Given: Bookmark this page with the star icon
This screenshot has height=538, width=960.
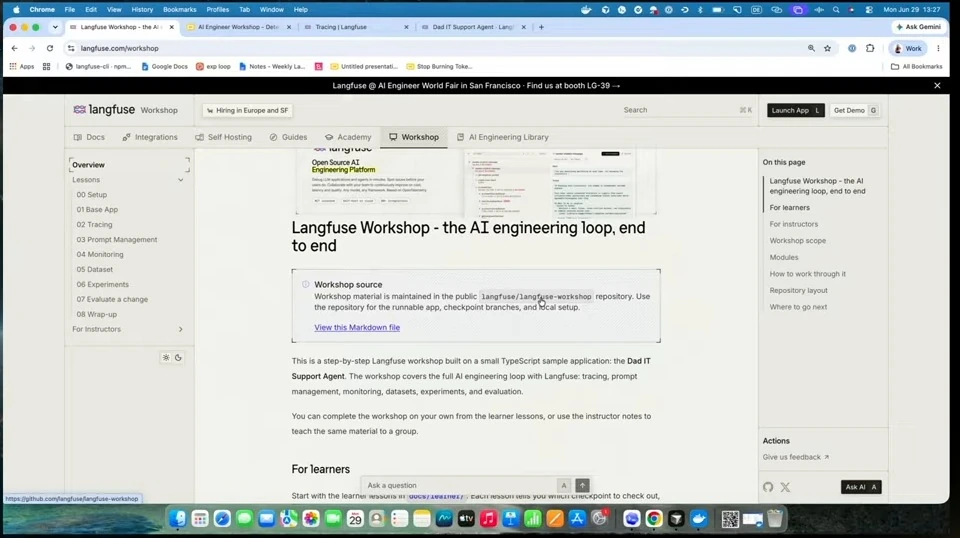Looking at the screenshot, I should pyautogui.click(x=827, y=48).
